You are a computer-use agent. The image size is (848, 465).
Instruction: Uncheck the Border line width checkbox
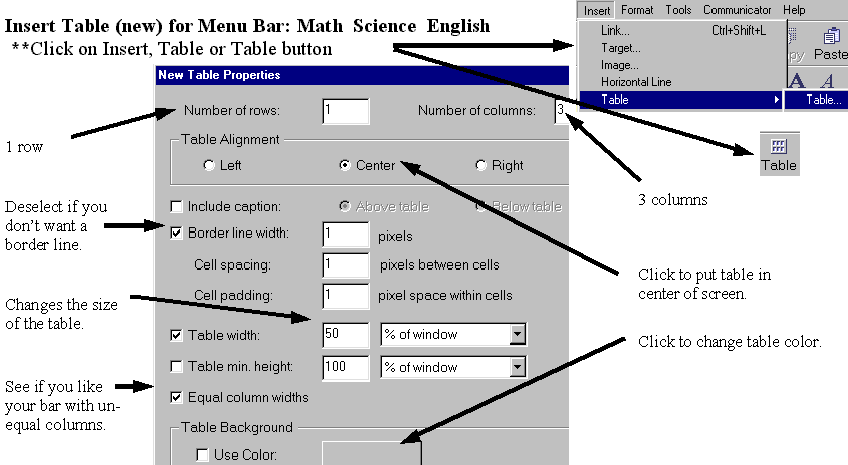tap(177, 234)
